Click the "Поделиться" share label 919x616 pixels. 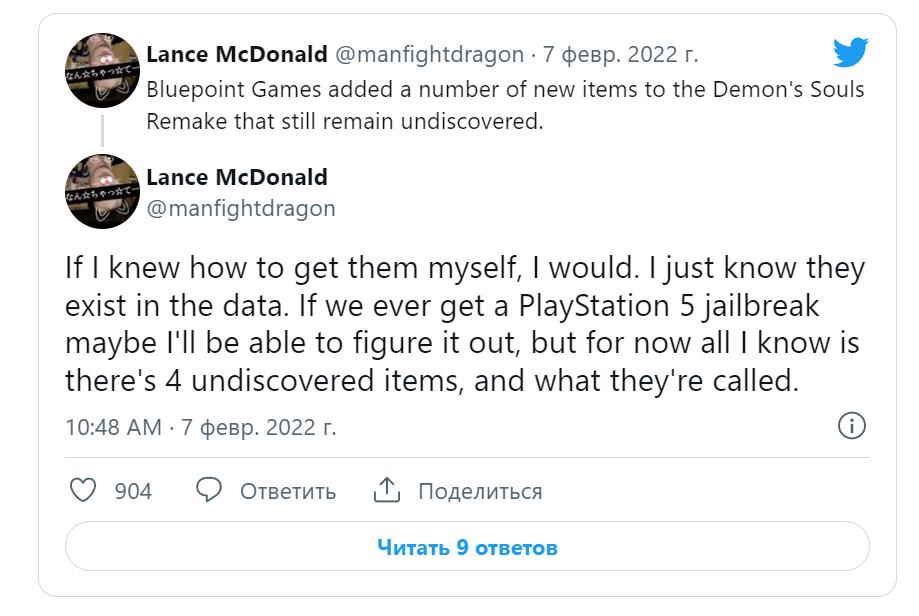480,492
